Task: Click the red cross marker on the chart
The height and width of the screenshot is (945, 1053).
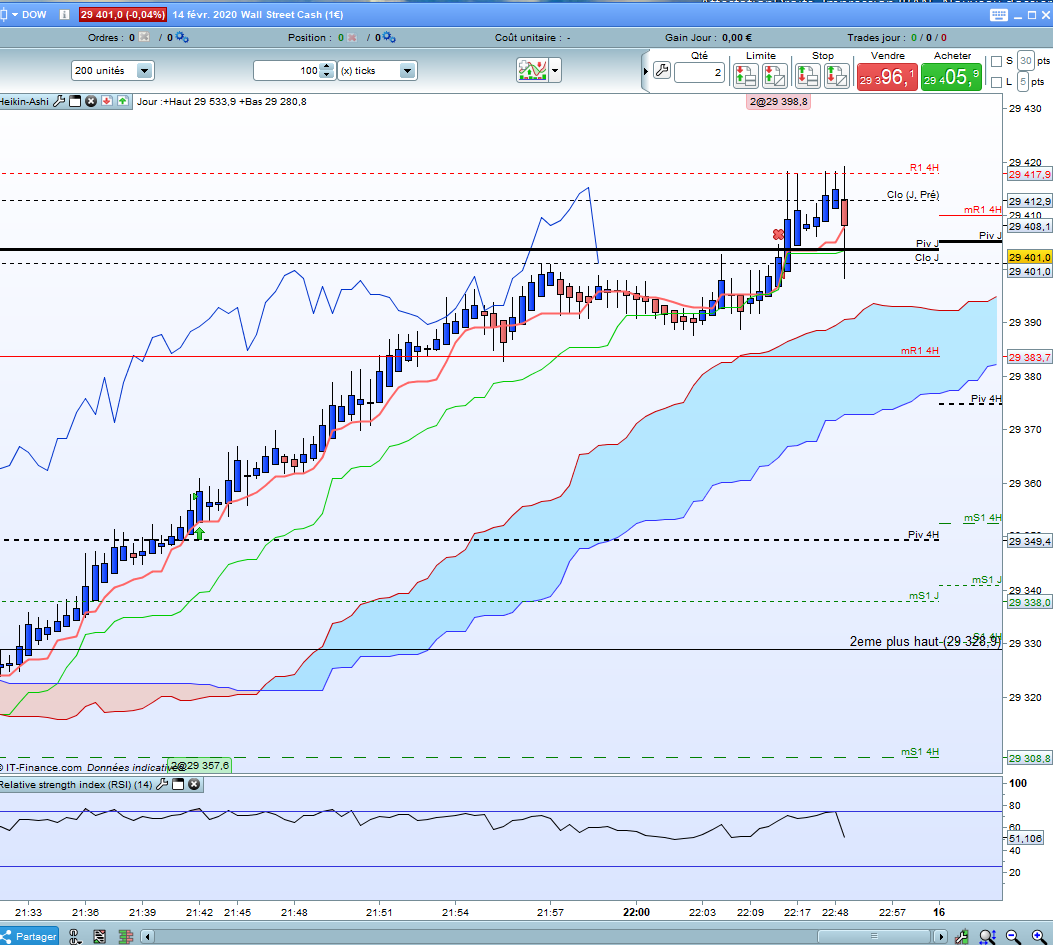Action: (x=778, y=234)
